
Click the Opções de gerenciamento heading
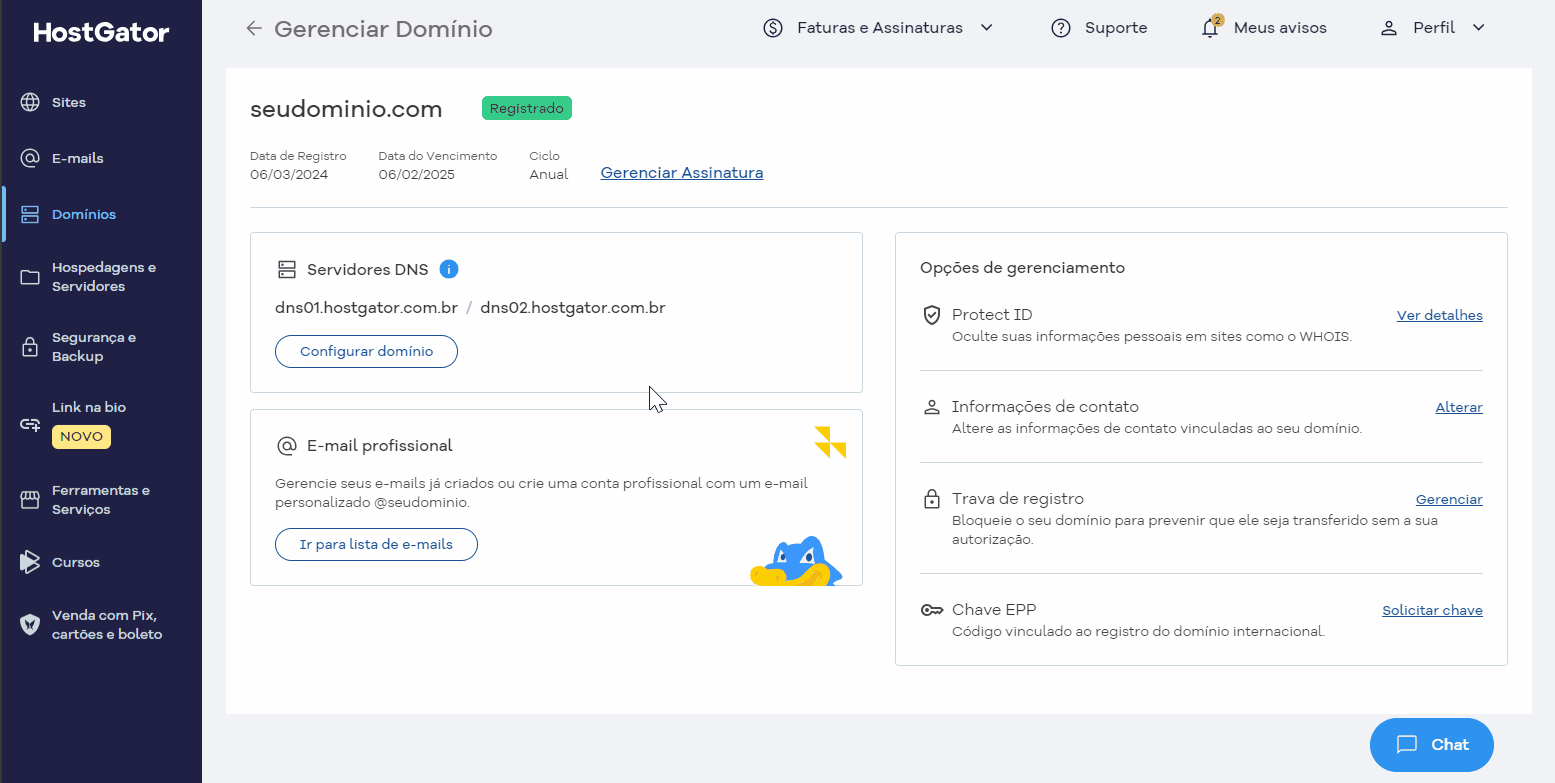click(1022, 268)
